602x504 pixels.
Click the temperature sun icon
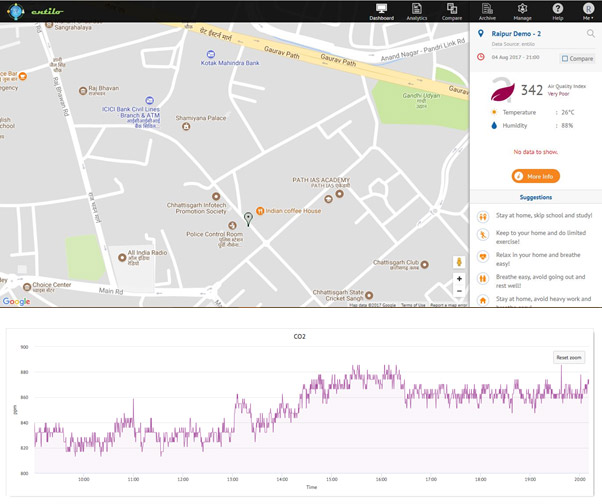pos(494,112)
